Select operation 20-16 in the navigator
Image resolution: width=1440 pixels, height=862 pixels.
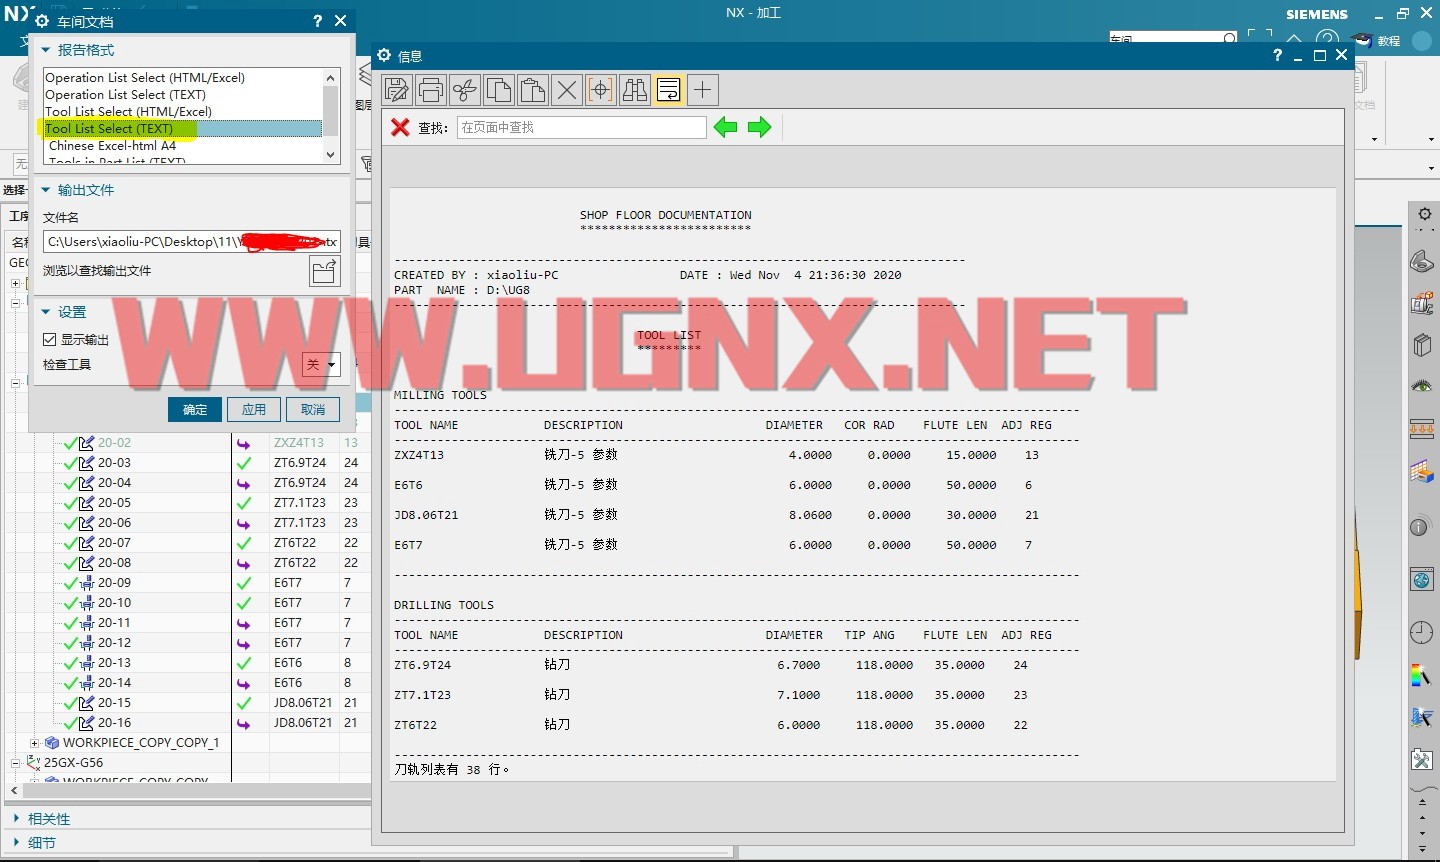tap(114, 723)
